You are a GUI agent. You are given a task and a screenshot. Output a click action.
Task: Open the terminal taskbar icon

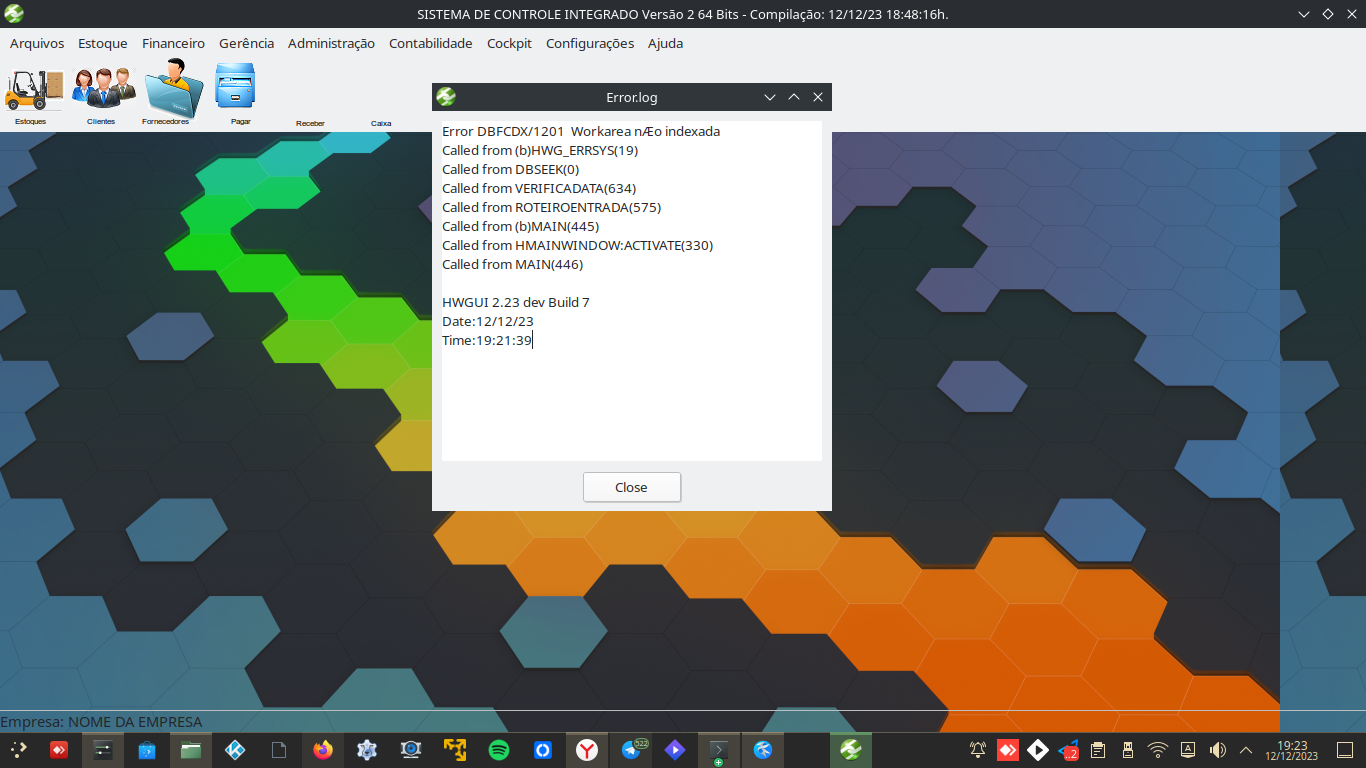tap(719, 750)
